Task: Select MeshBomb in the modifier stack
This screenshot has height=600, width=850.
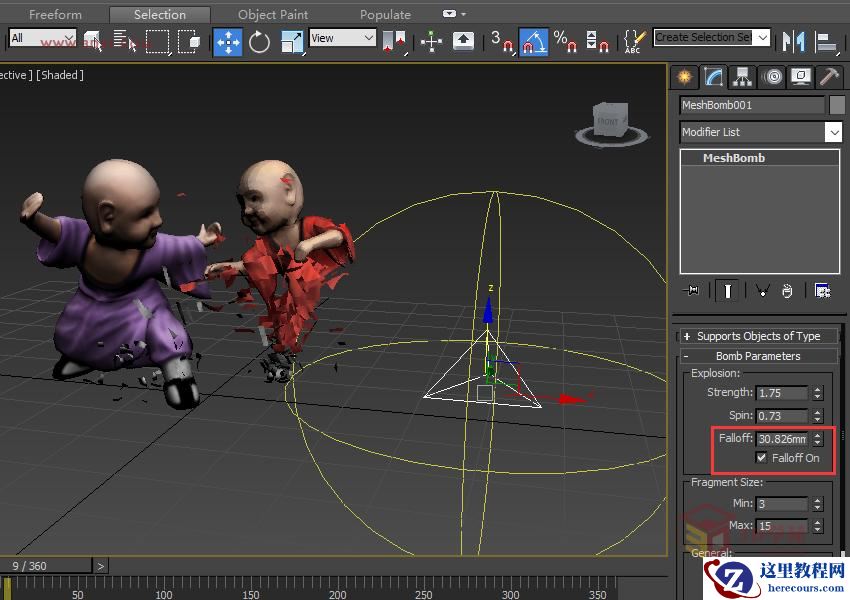Action: [x=733, y=158]
